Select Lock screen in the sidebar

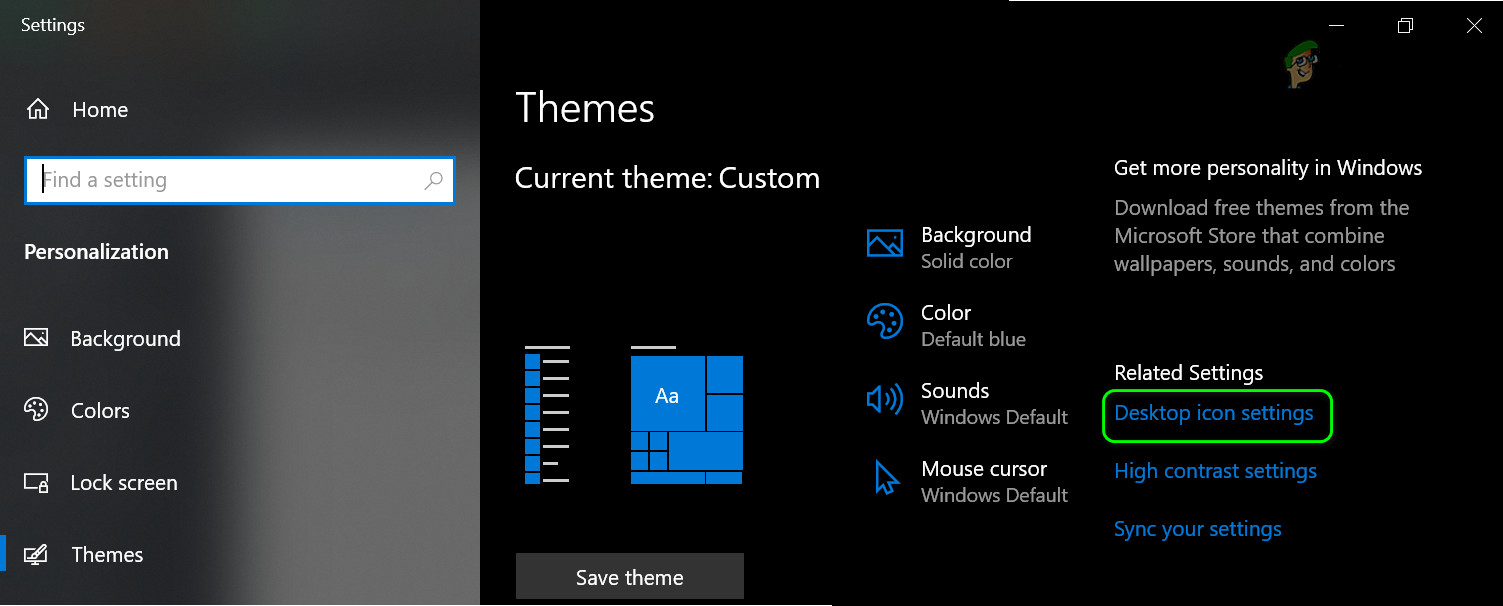click(x=123, y=482)
